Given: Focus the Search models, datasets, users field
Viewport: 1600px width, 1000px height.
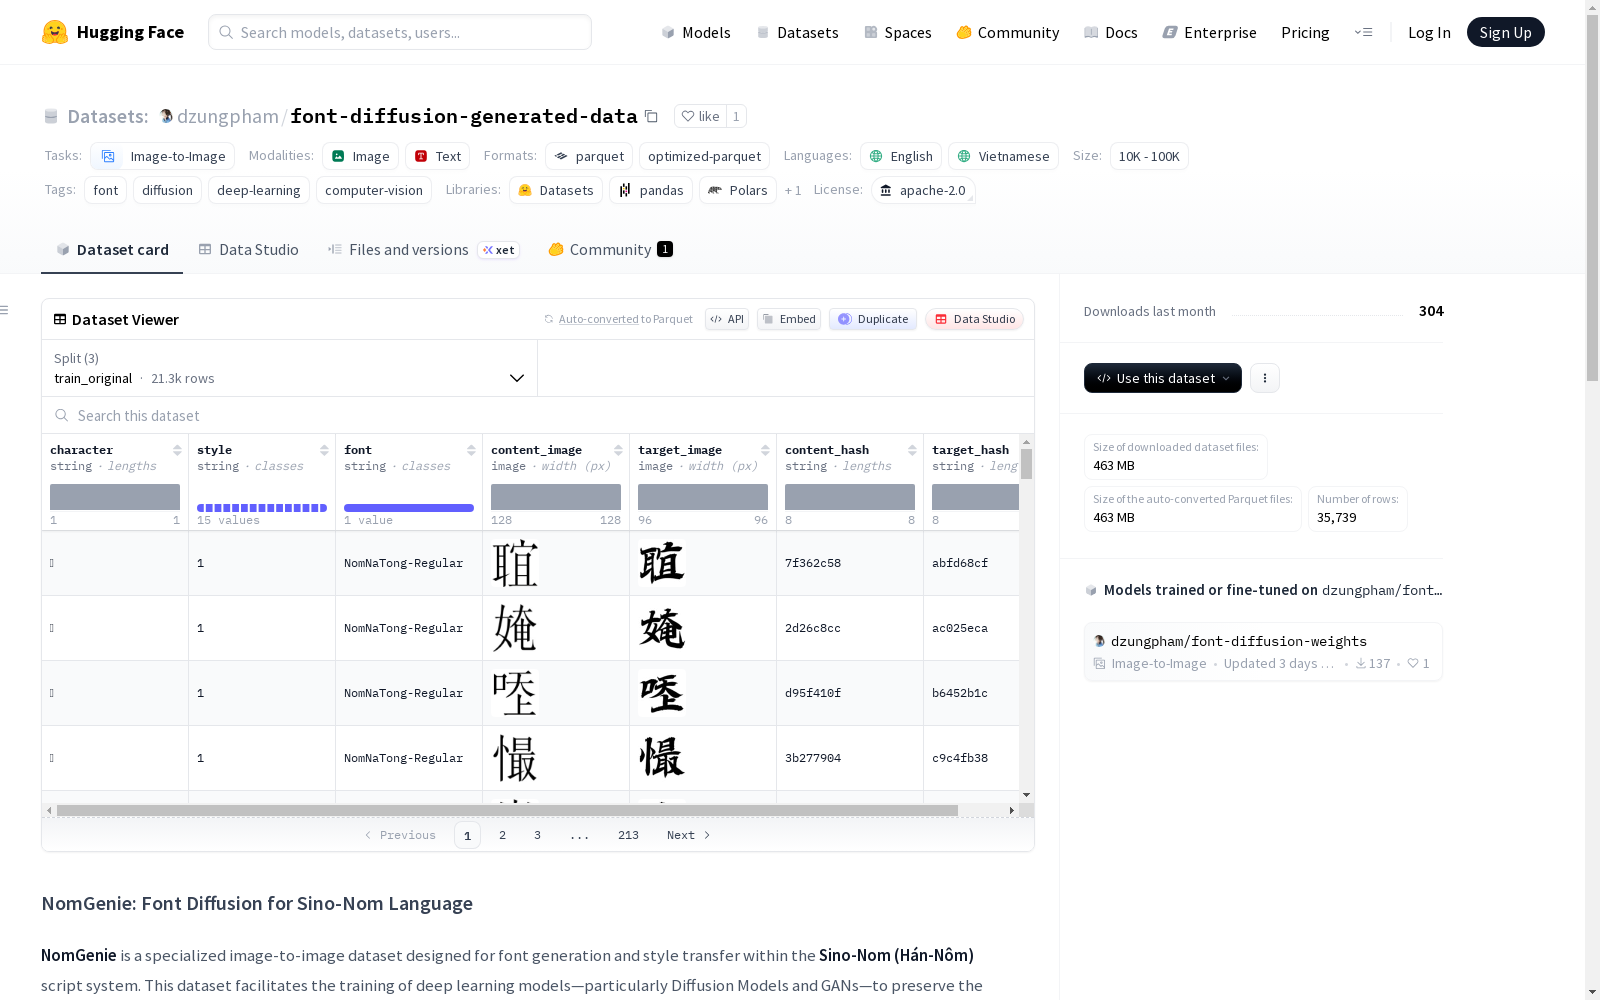Looking at the screenshot, I should [400, 32].
